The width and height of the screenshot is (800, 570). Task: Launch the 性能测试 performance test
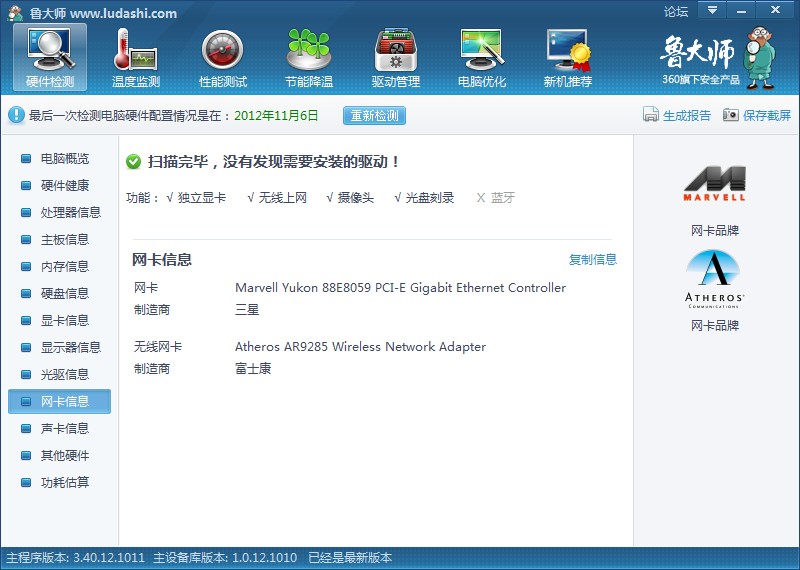[222, 57]
